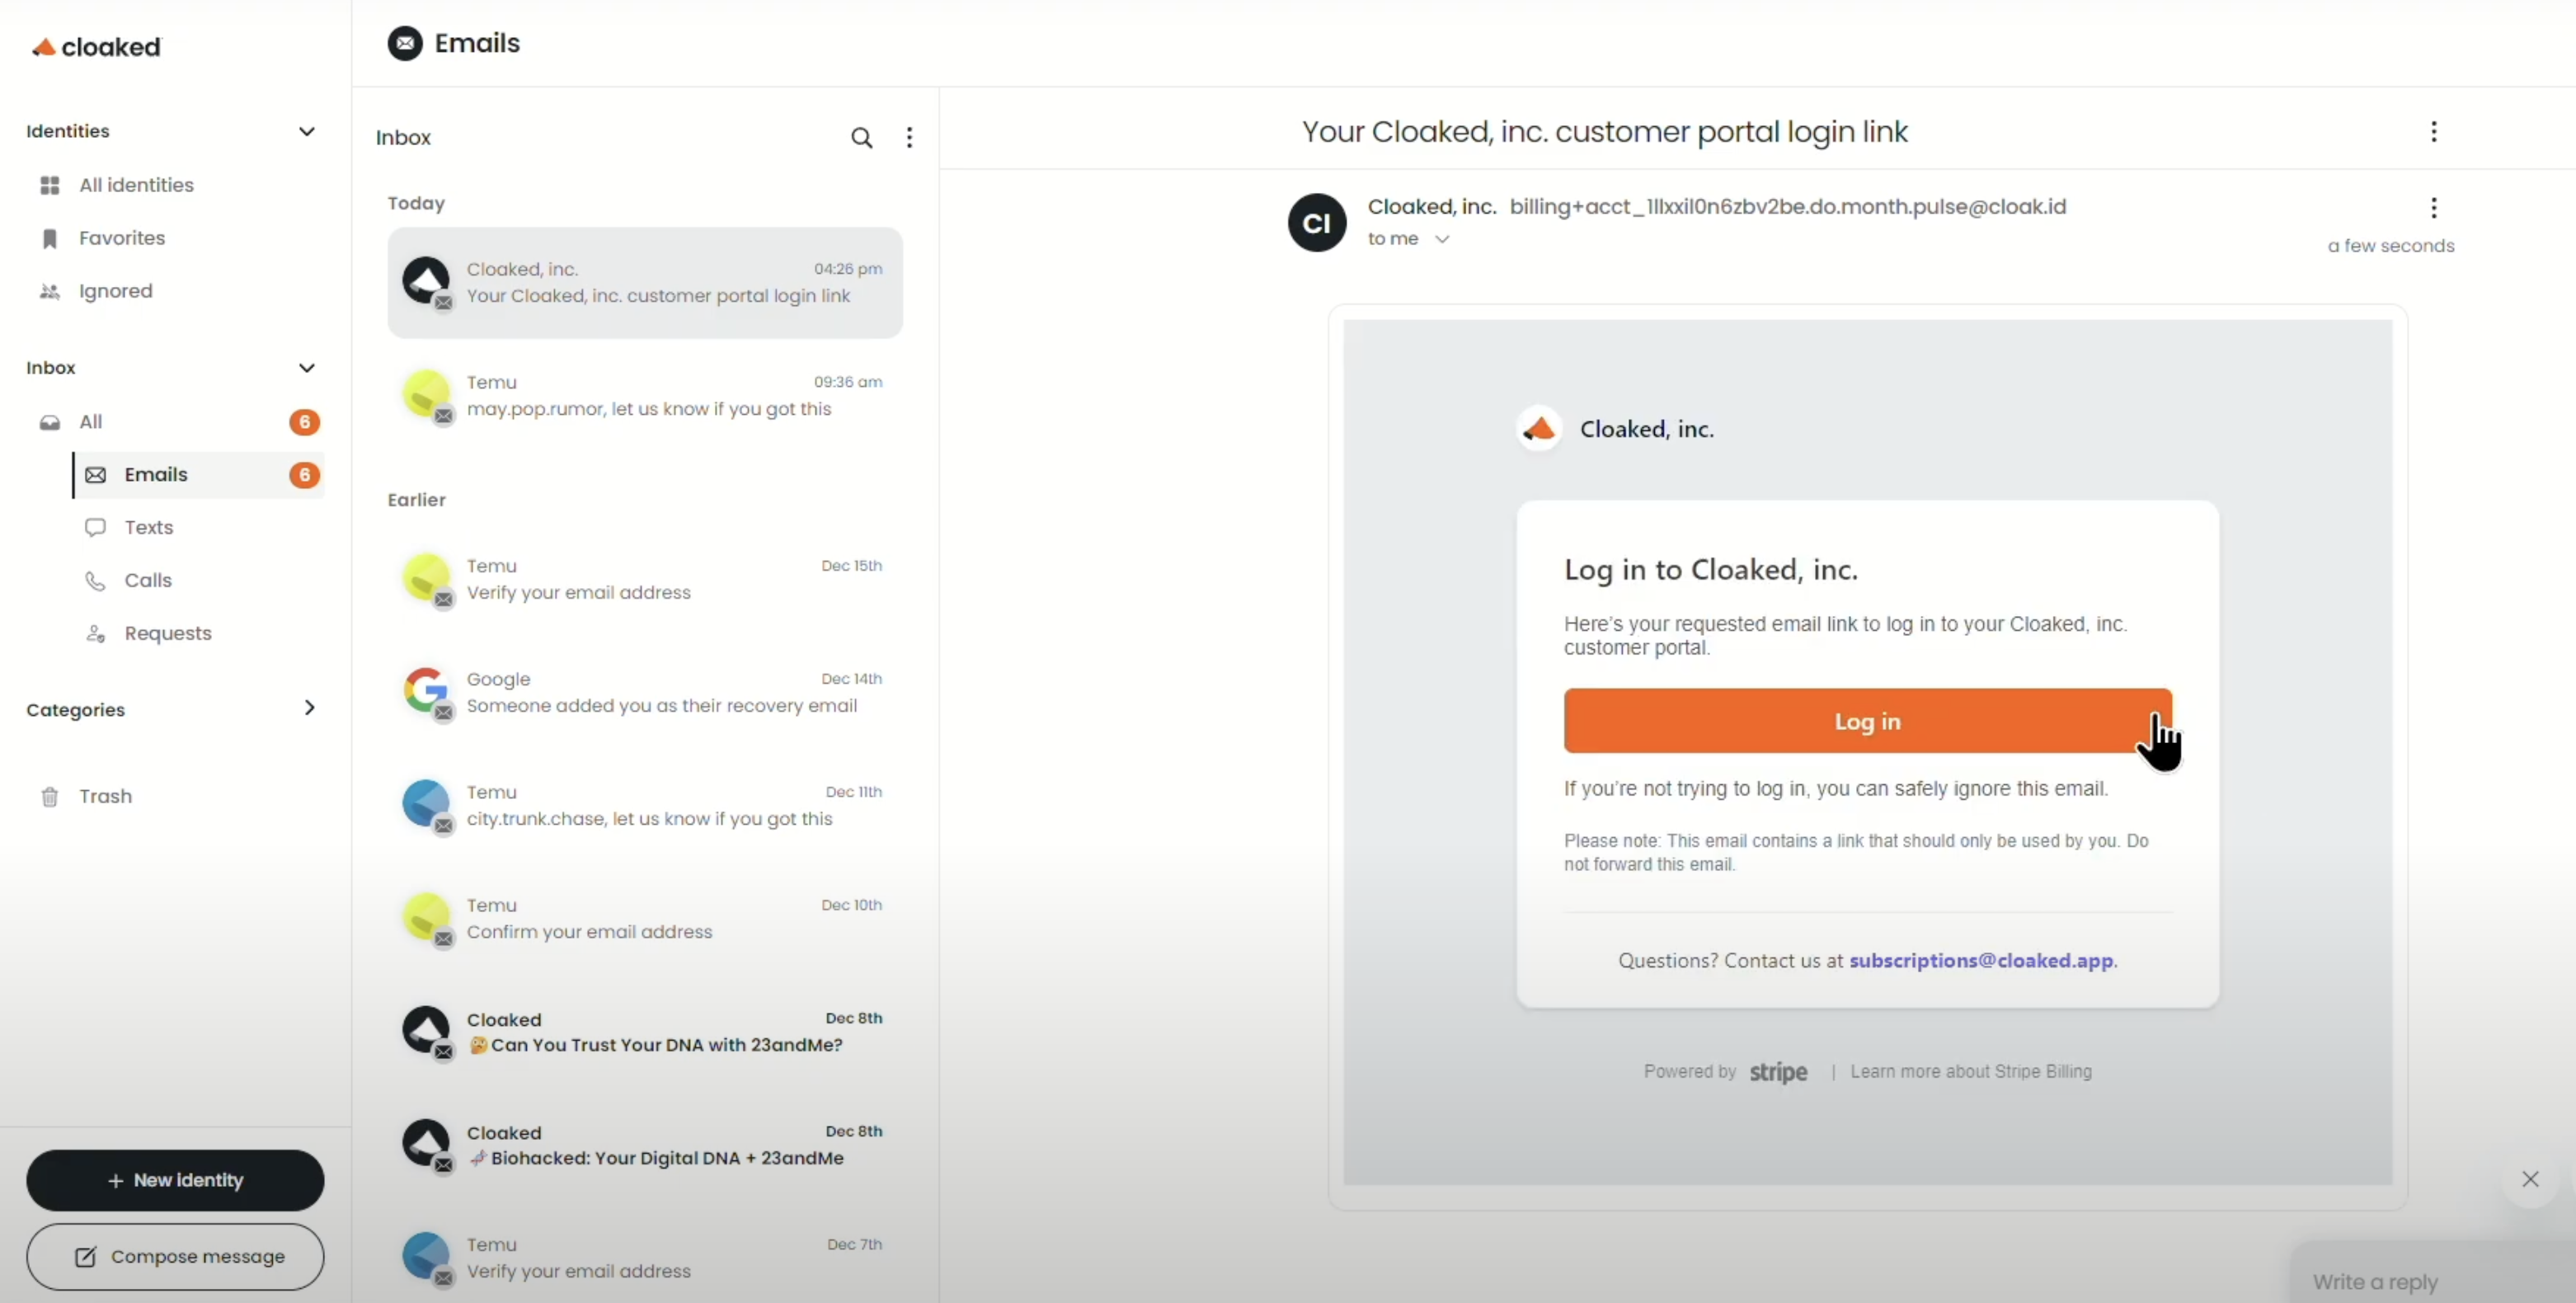Open sender row three-dot menu

[x=2433, y=208]
